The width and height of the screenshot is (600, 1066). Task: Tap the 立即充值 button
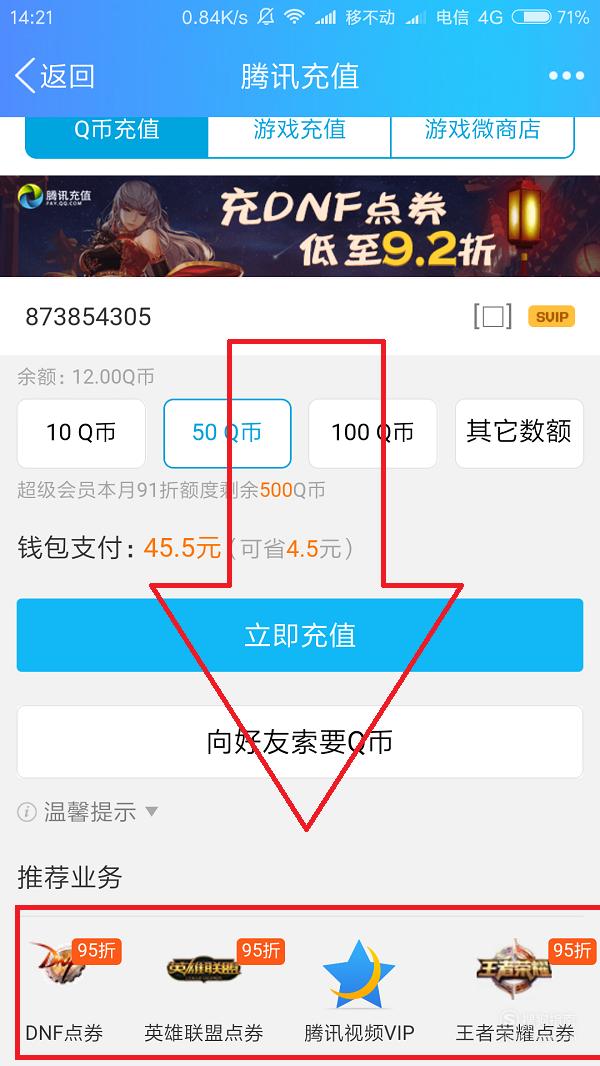(x=300, y=635)
